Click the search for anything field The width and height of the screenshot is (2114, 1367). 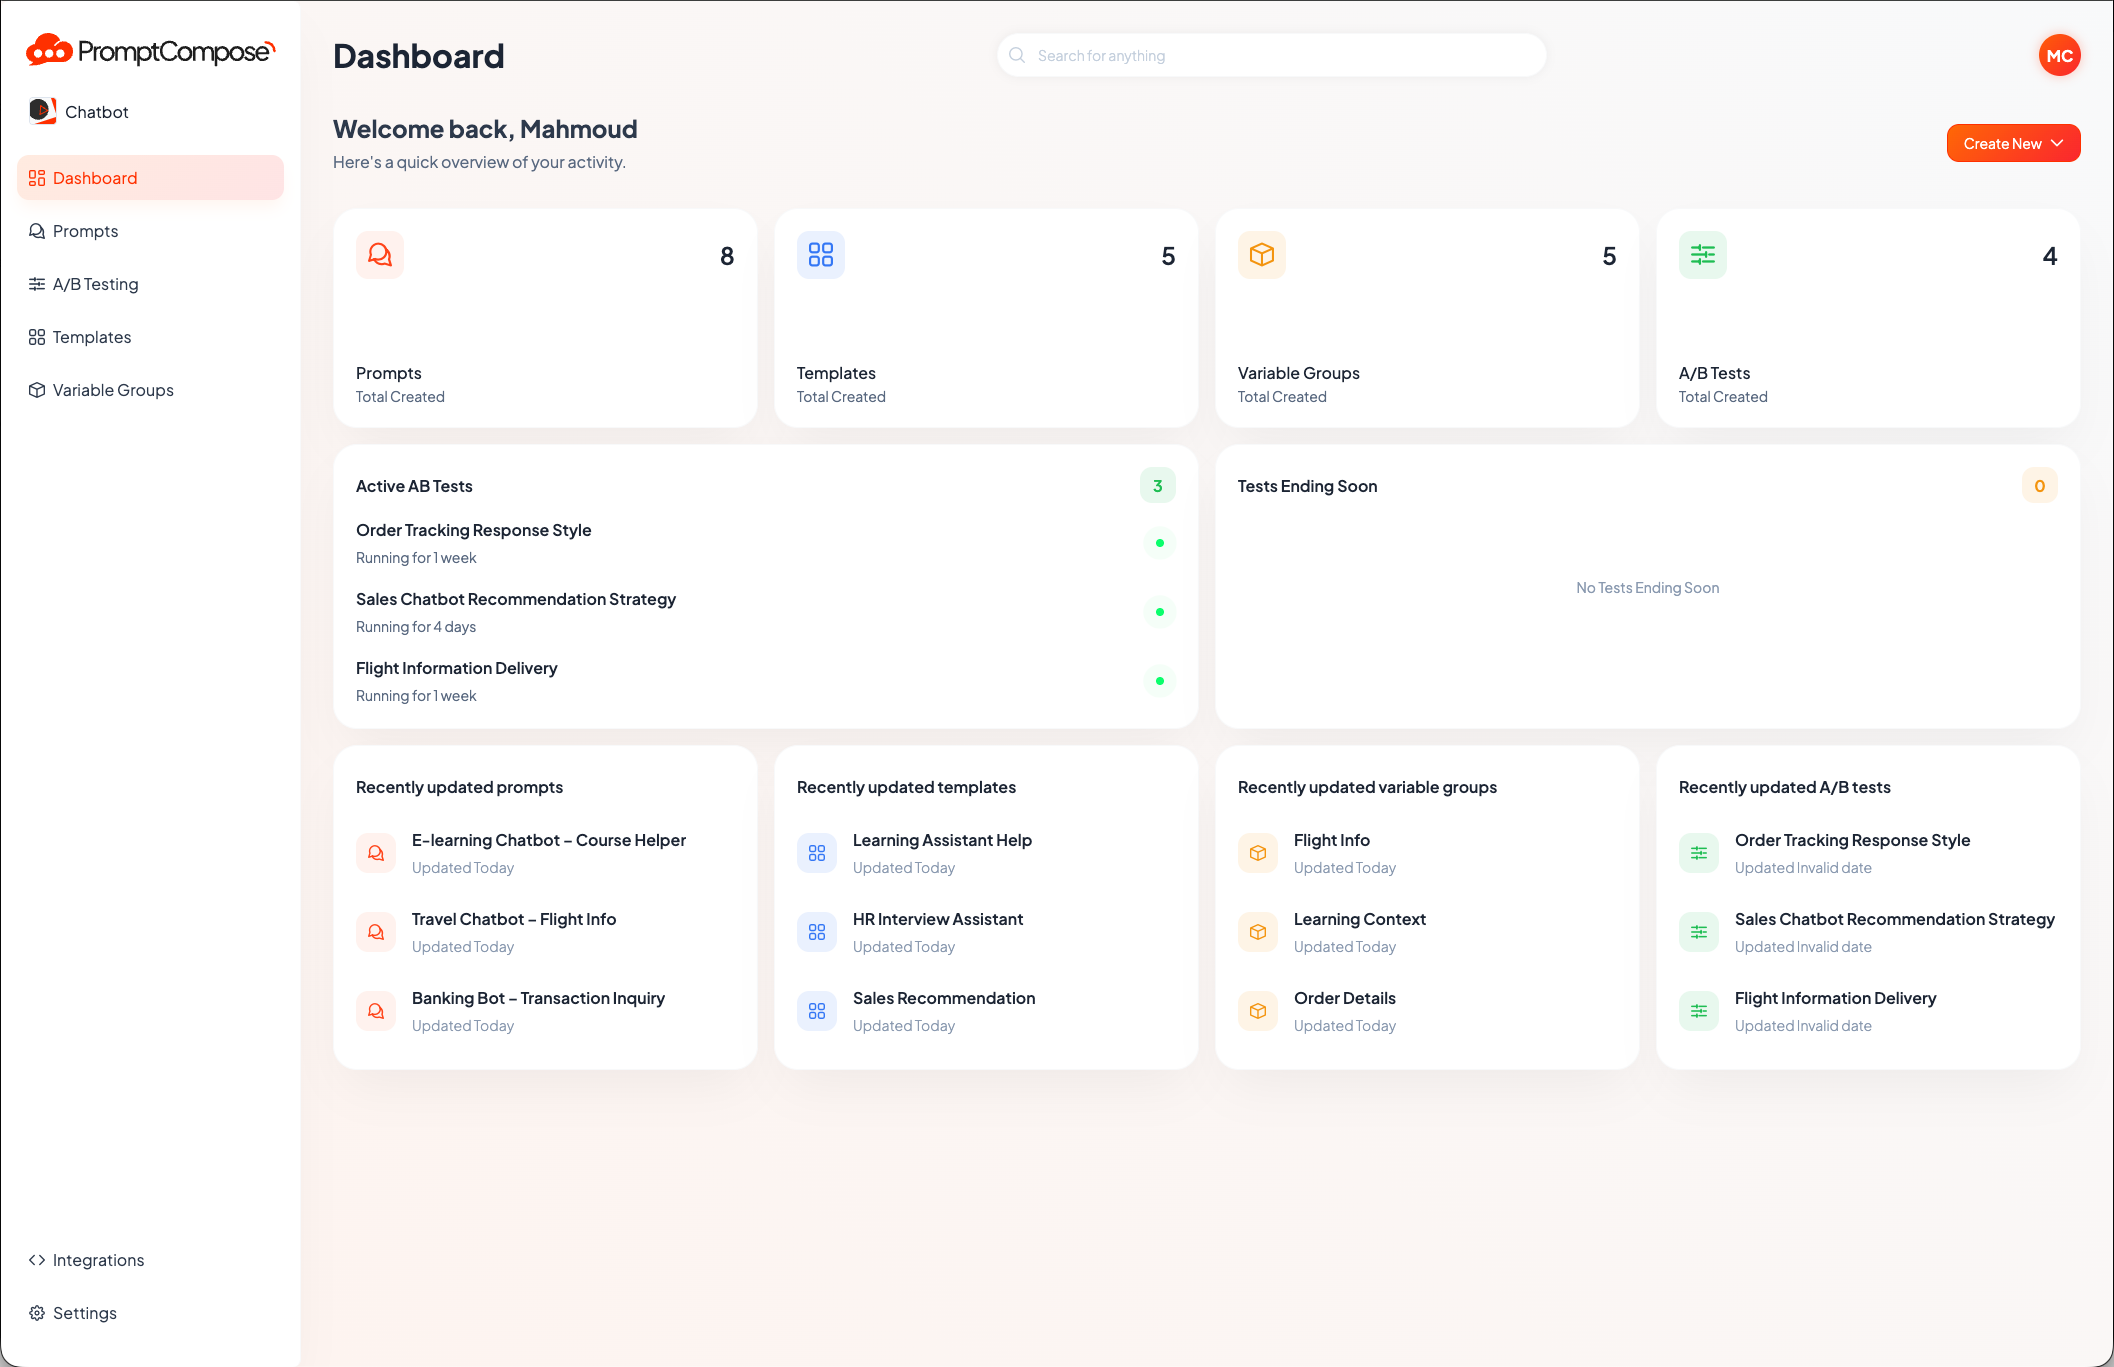pos(1270,55)
